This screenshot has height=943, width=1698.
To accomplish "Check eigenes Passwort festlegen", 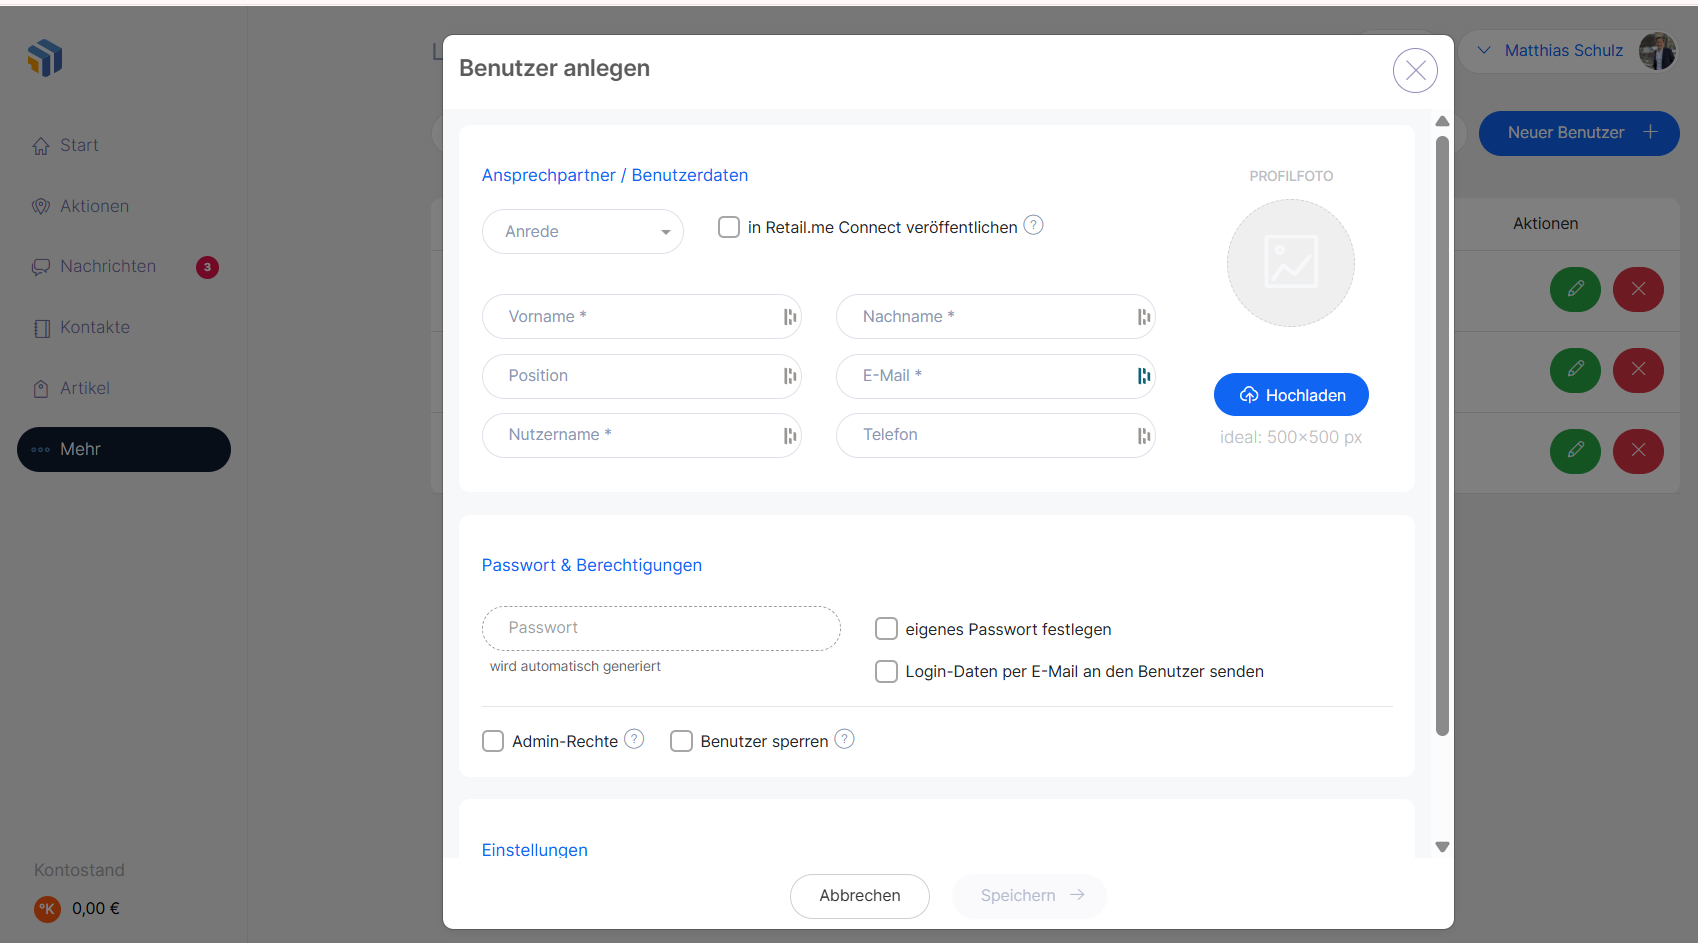I will coord(886,628).
